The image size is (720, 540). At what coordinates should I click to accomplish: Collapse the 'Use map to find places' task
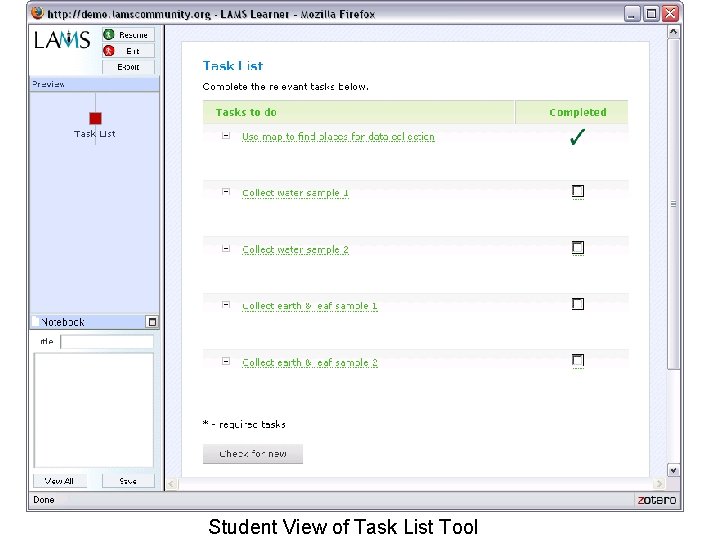pyautogui.click(x=226, y=135)
